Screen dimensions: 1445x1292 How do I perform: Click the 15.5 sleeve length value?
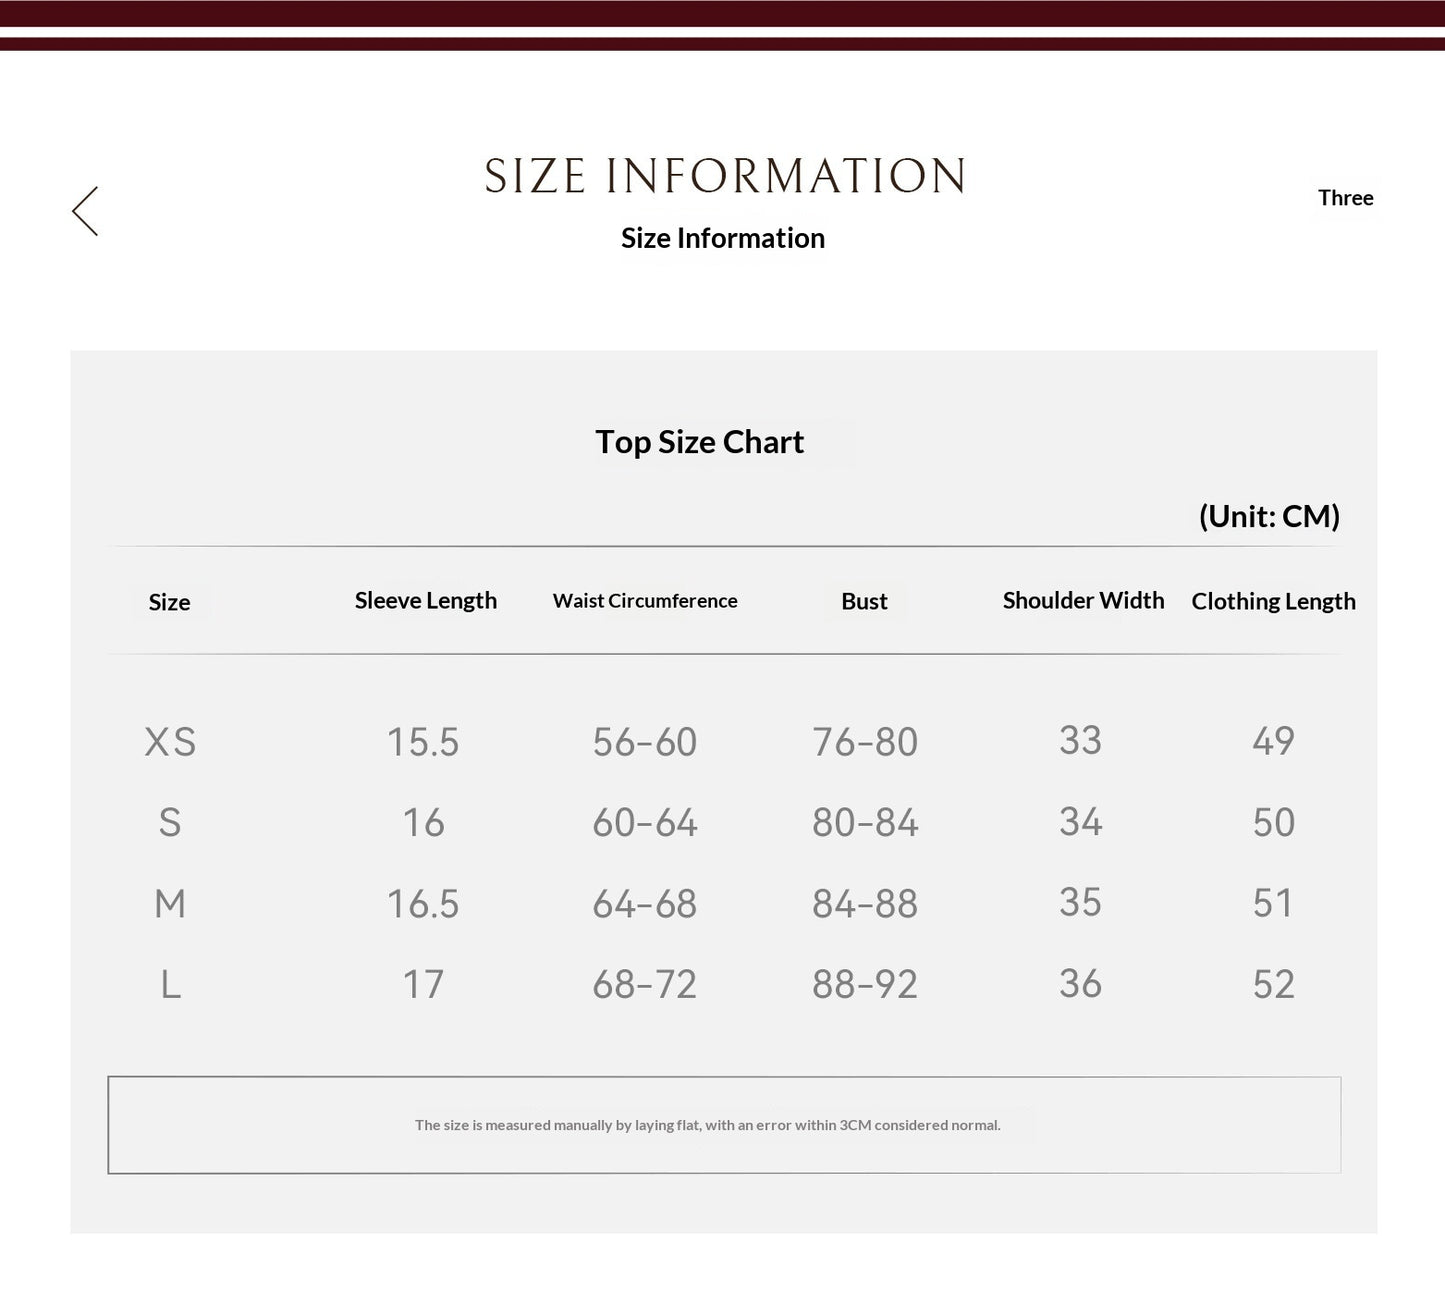point(423,742)
